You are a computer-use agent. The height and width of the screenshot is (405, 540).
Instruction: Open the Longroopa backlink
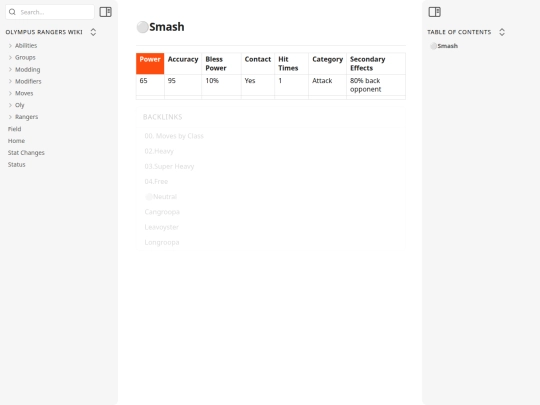162,242
